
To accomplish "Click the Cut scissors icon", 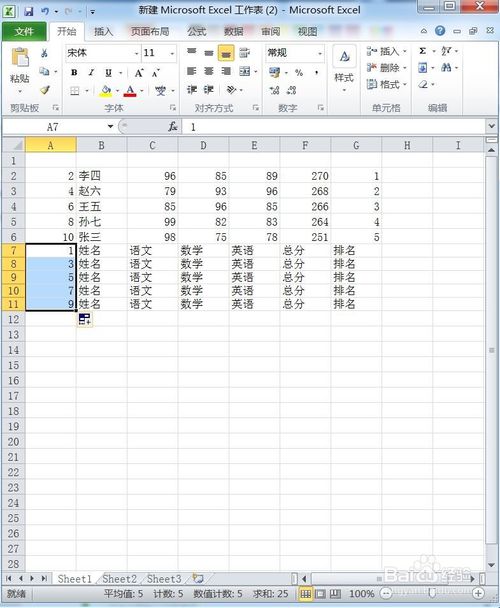I will pyautogui.click(x=45, y=53).
